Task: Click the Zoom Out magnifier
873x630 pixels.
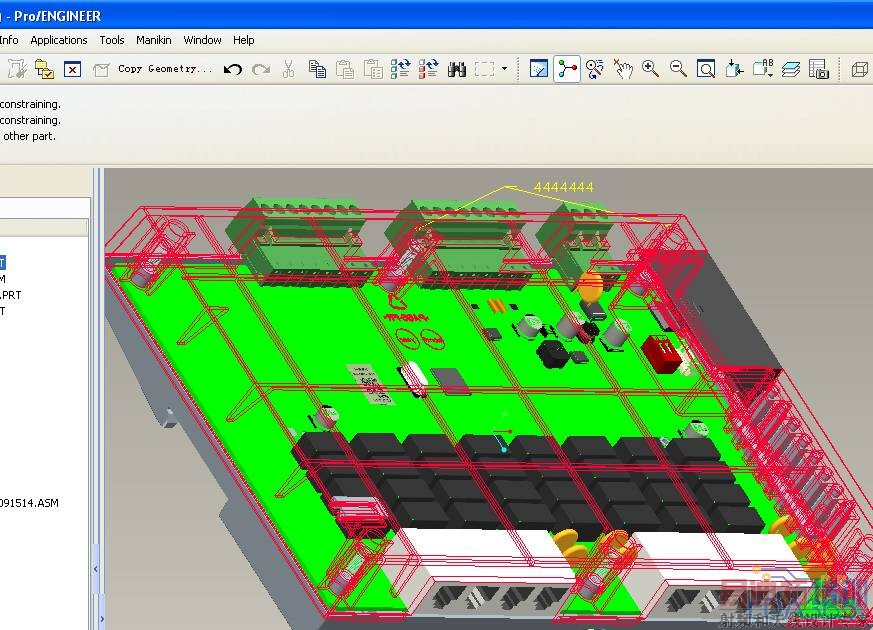Action: 678,68
